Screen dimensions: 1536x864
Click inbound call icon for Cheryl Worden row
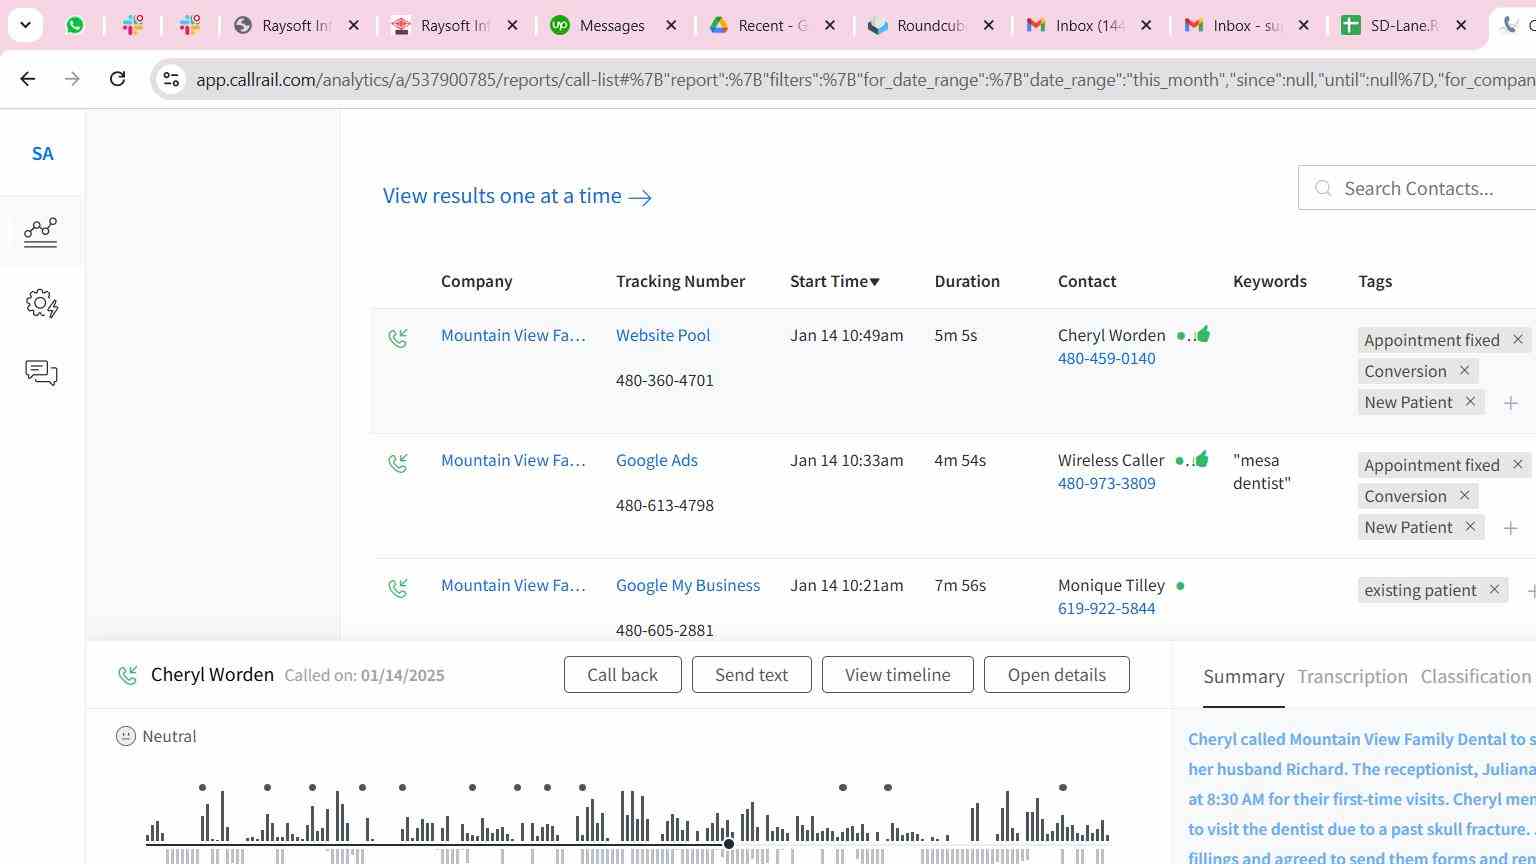tap(398, 339)
